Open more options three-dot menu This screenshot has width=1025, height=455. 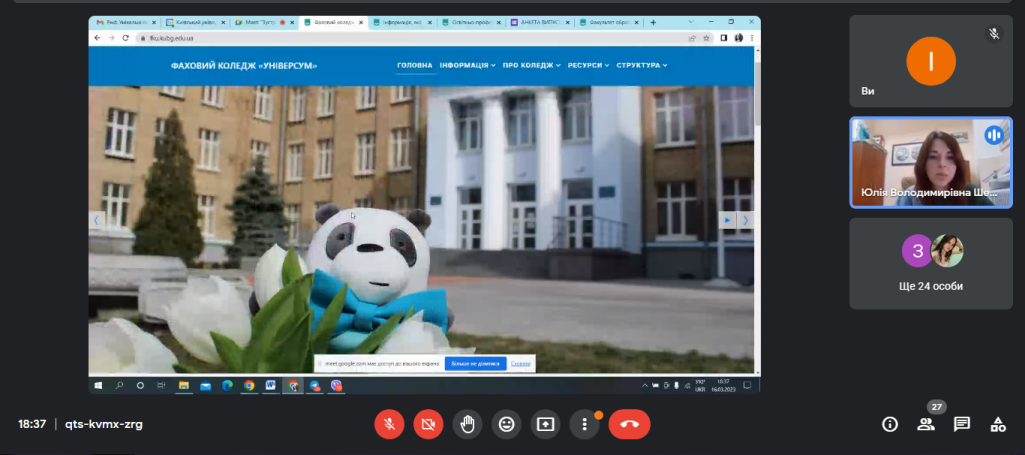[585, 424]
